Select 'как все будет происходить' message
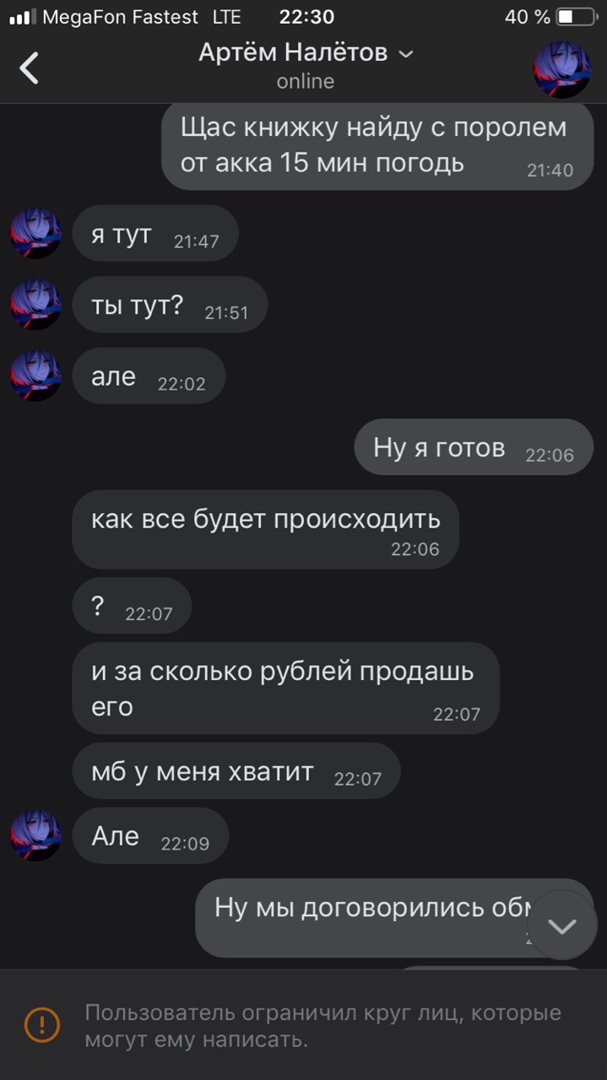Viewport: 607px width, 1080px height. click(x=265, y=530)
